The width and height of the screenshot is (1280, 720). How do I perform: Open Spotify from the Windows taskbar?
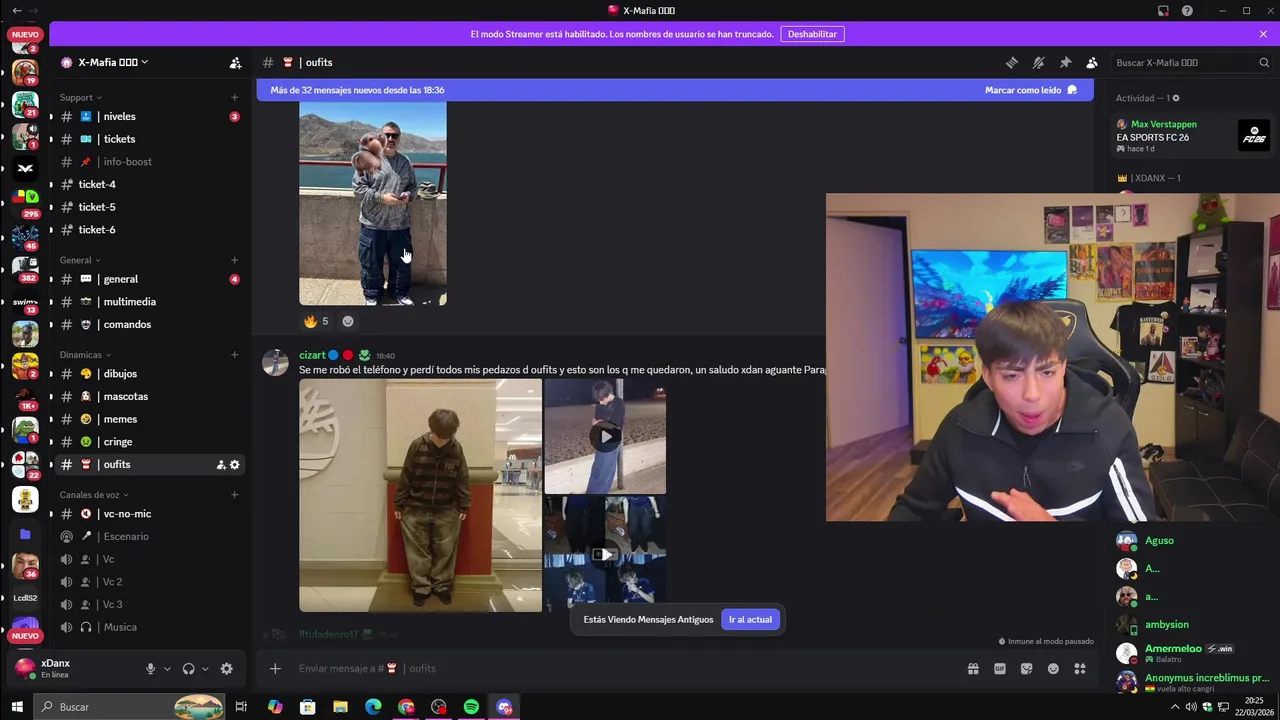point(471,707)
